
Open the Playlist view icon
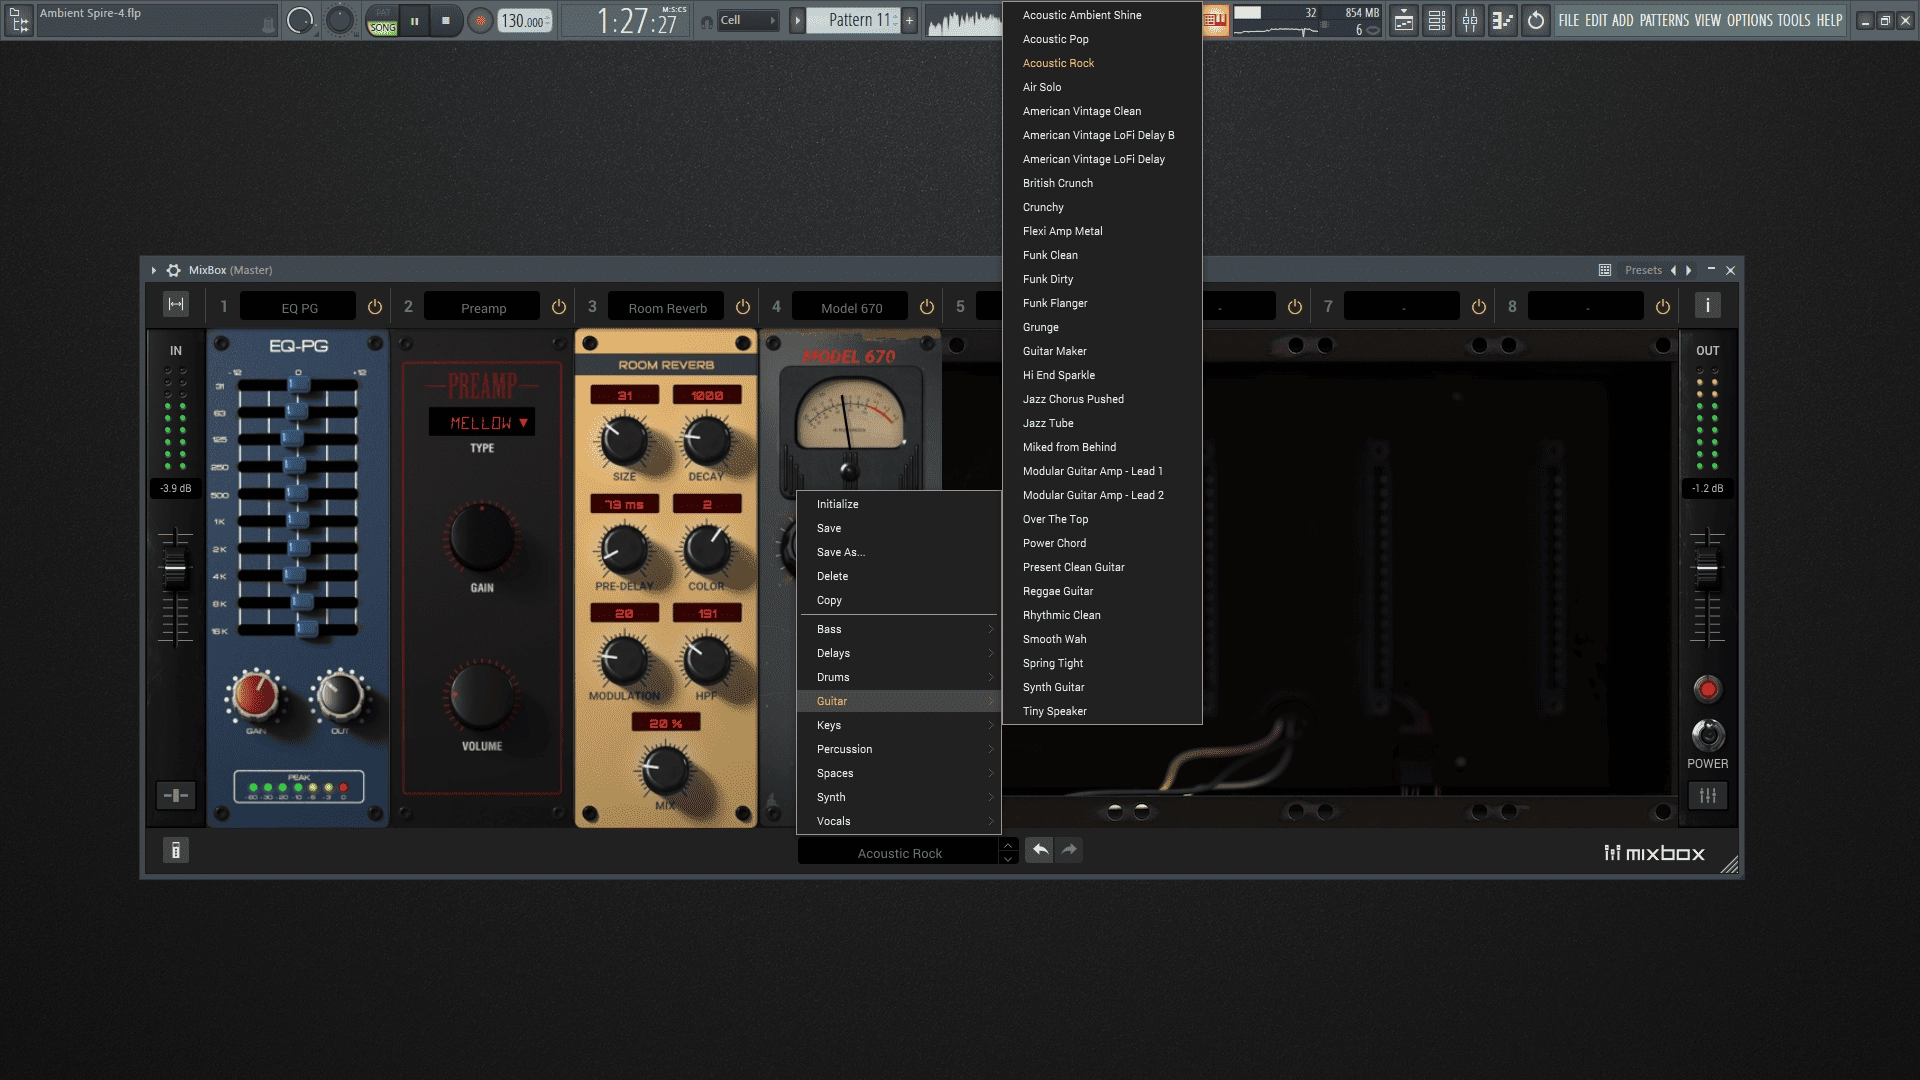(1404, 20)
